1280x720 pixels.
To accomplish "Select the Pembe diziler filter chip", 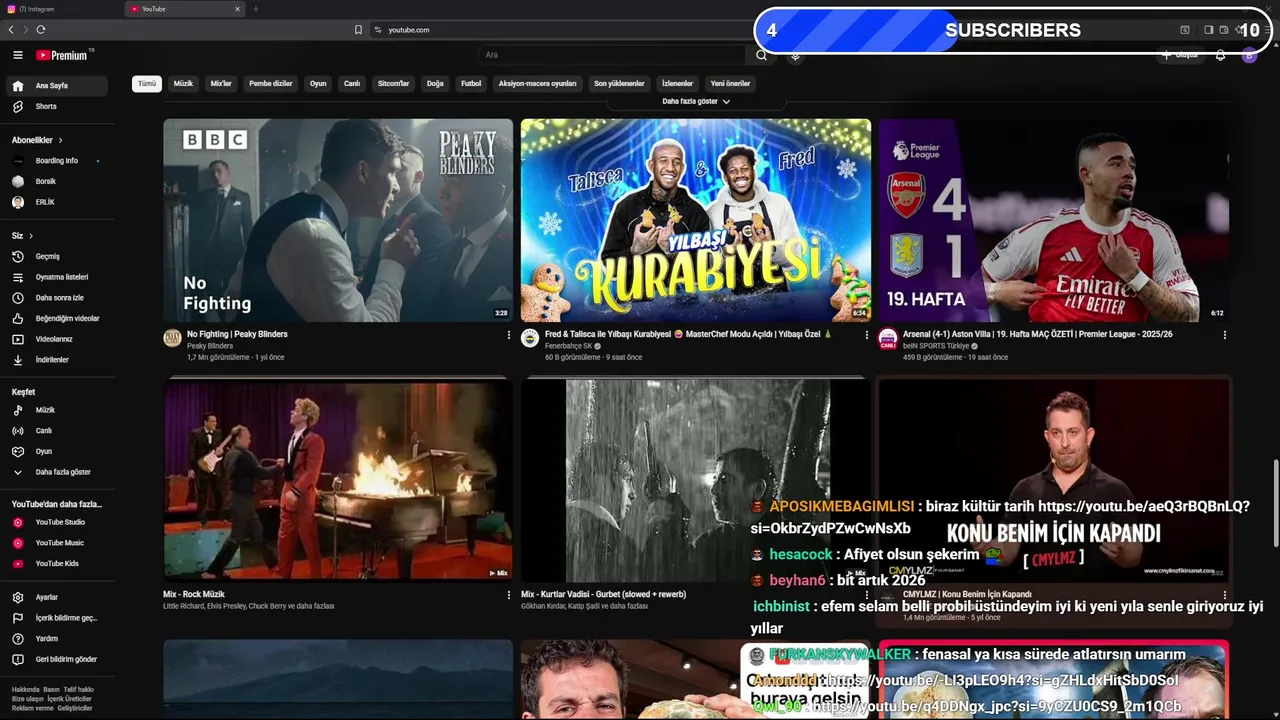I will point(271,84).
